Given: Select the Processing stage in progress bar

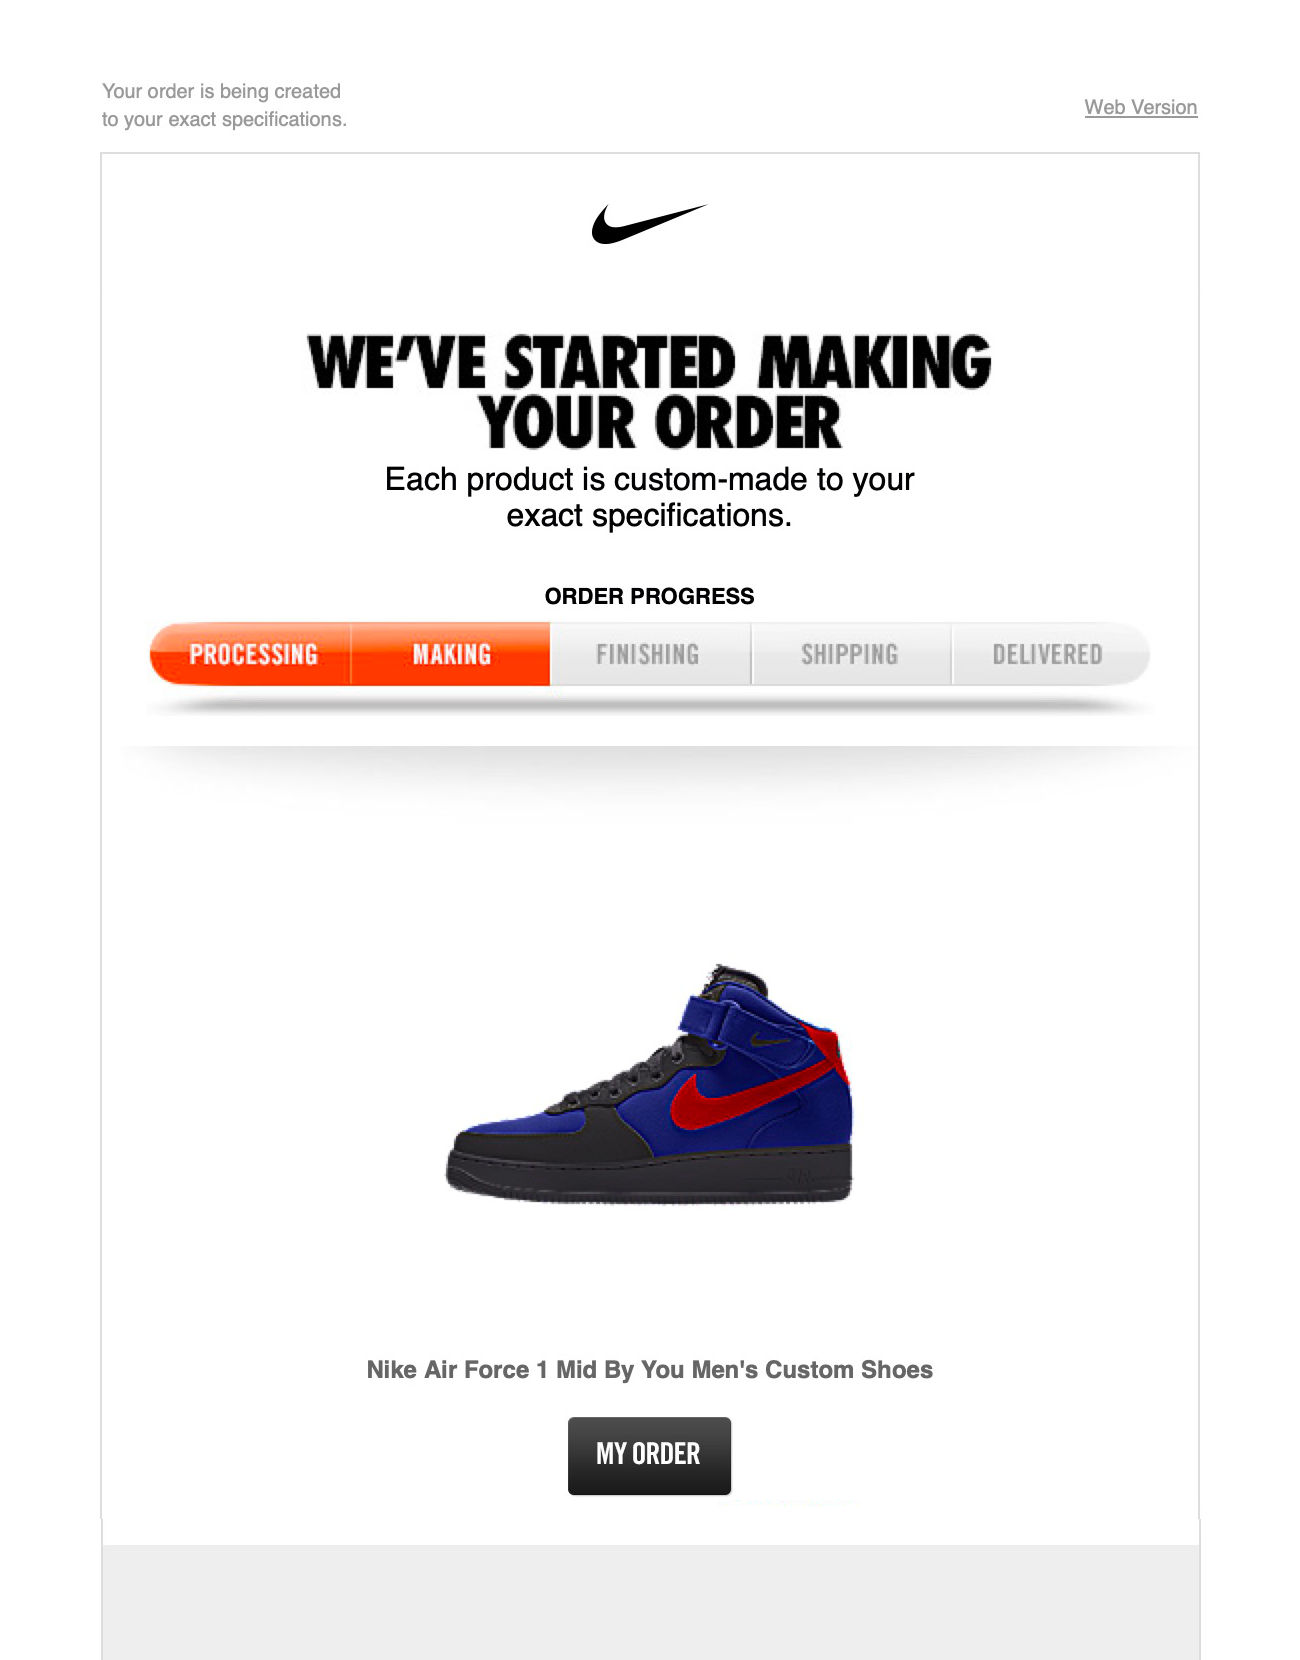Looking at the screenshot, I should (x=251, y=654).
